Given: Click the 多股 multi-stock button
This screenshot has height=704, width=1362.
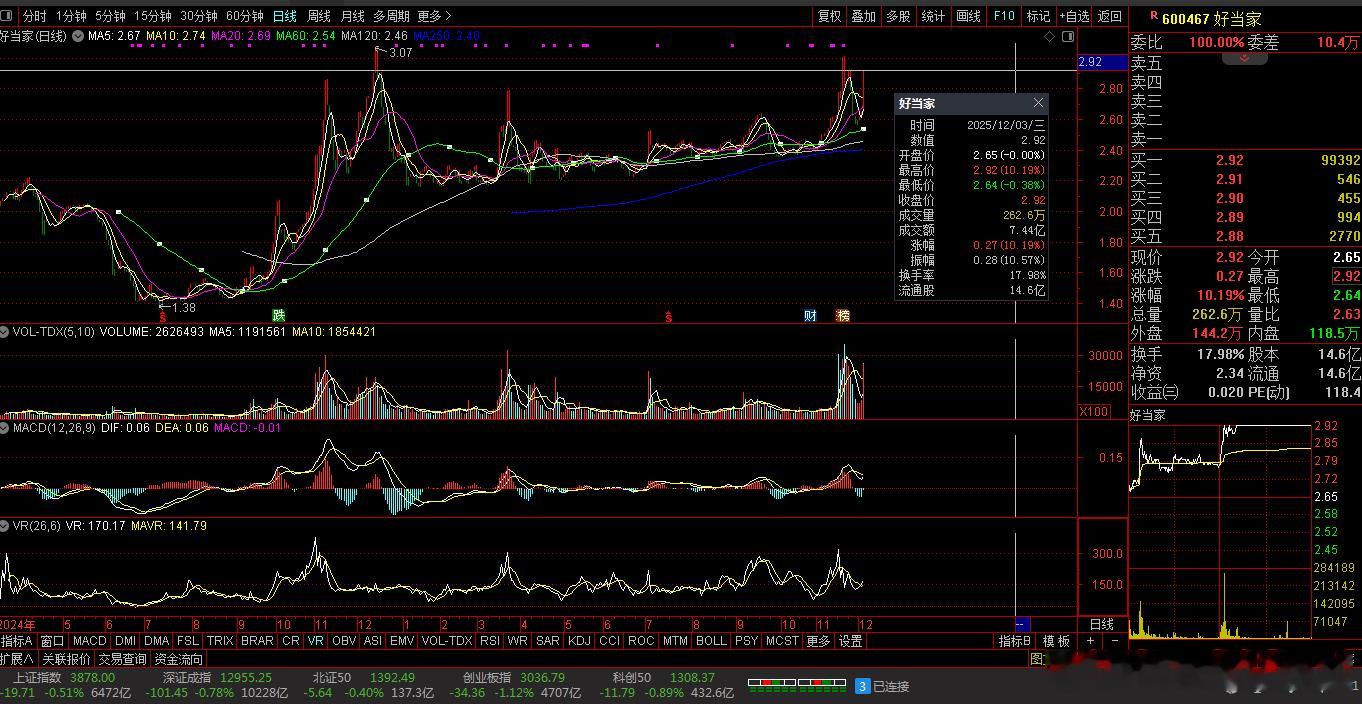Looking at the screenshot, I should [898, 16].
